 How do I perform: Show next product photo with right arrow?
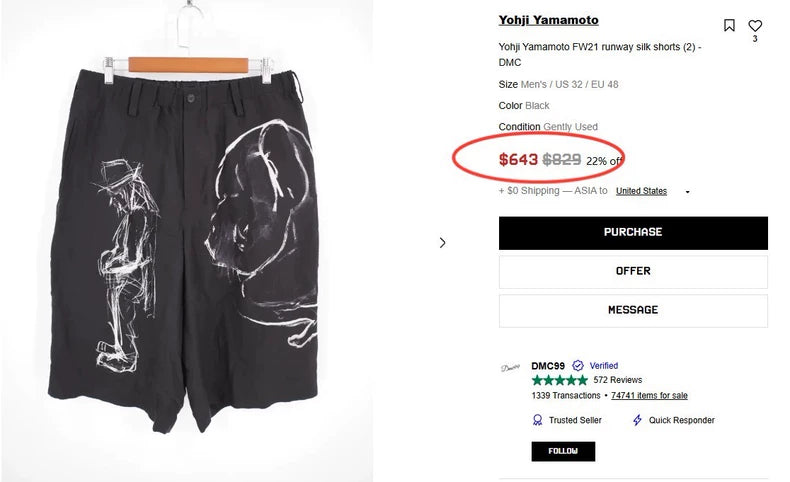[x=443, y=242]
